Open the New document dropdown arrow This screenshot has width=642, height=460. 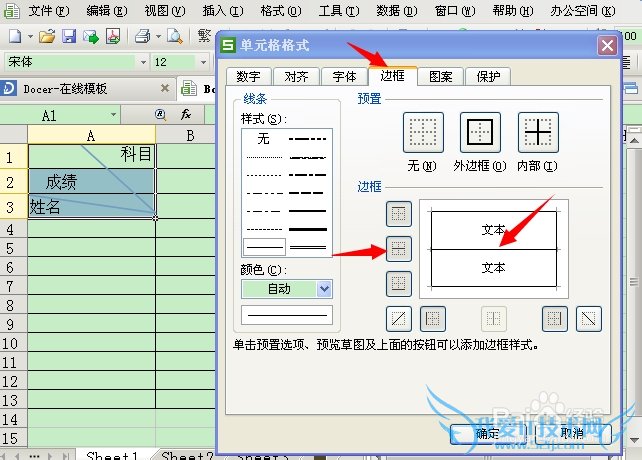[30, 36]
